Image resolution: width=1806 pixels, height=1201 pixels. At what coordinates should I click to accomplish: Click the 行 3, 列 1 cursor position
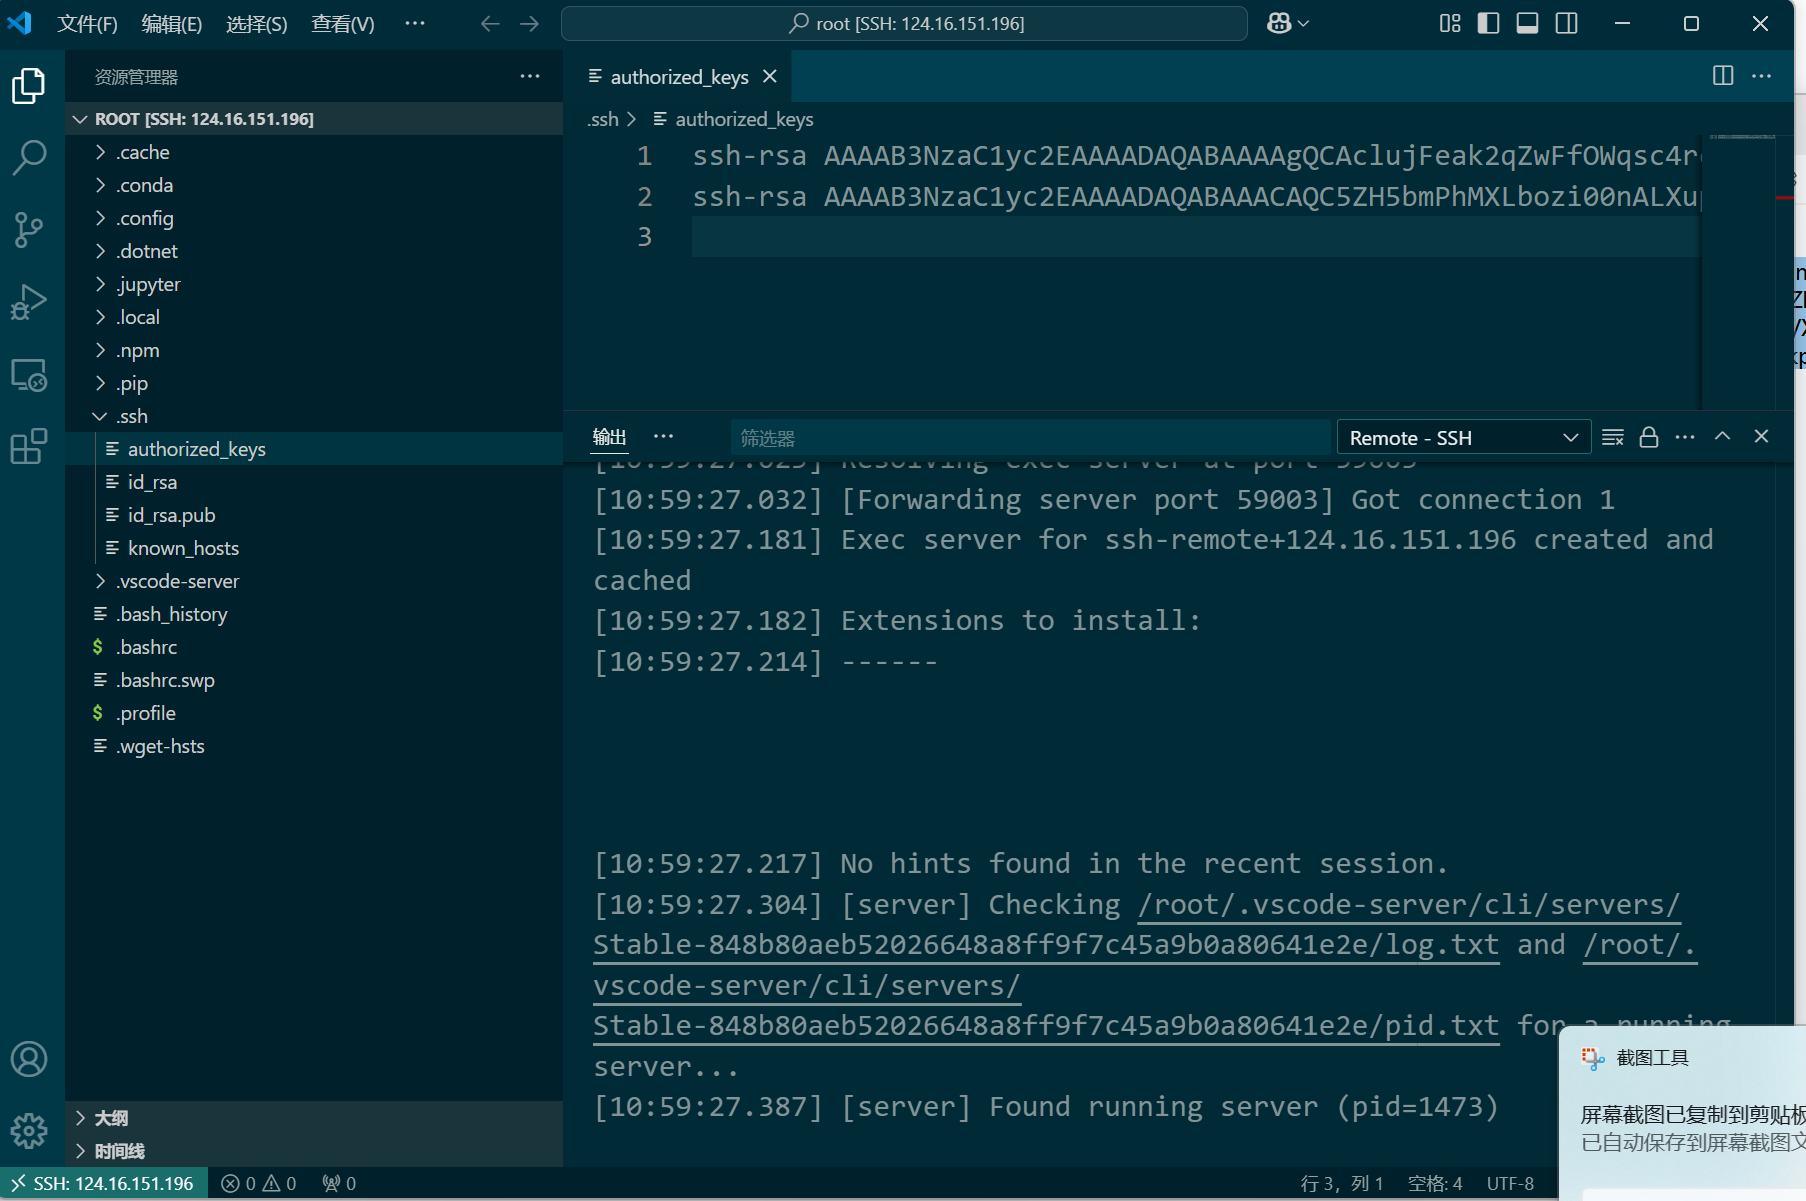tap(1341, 1183)
